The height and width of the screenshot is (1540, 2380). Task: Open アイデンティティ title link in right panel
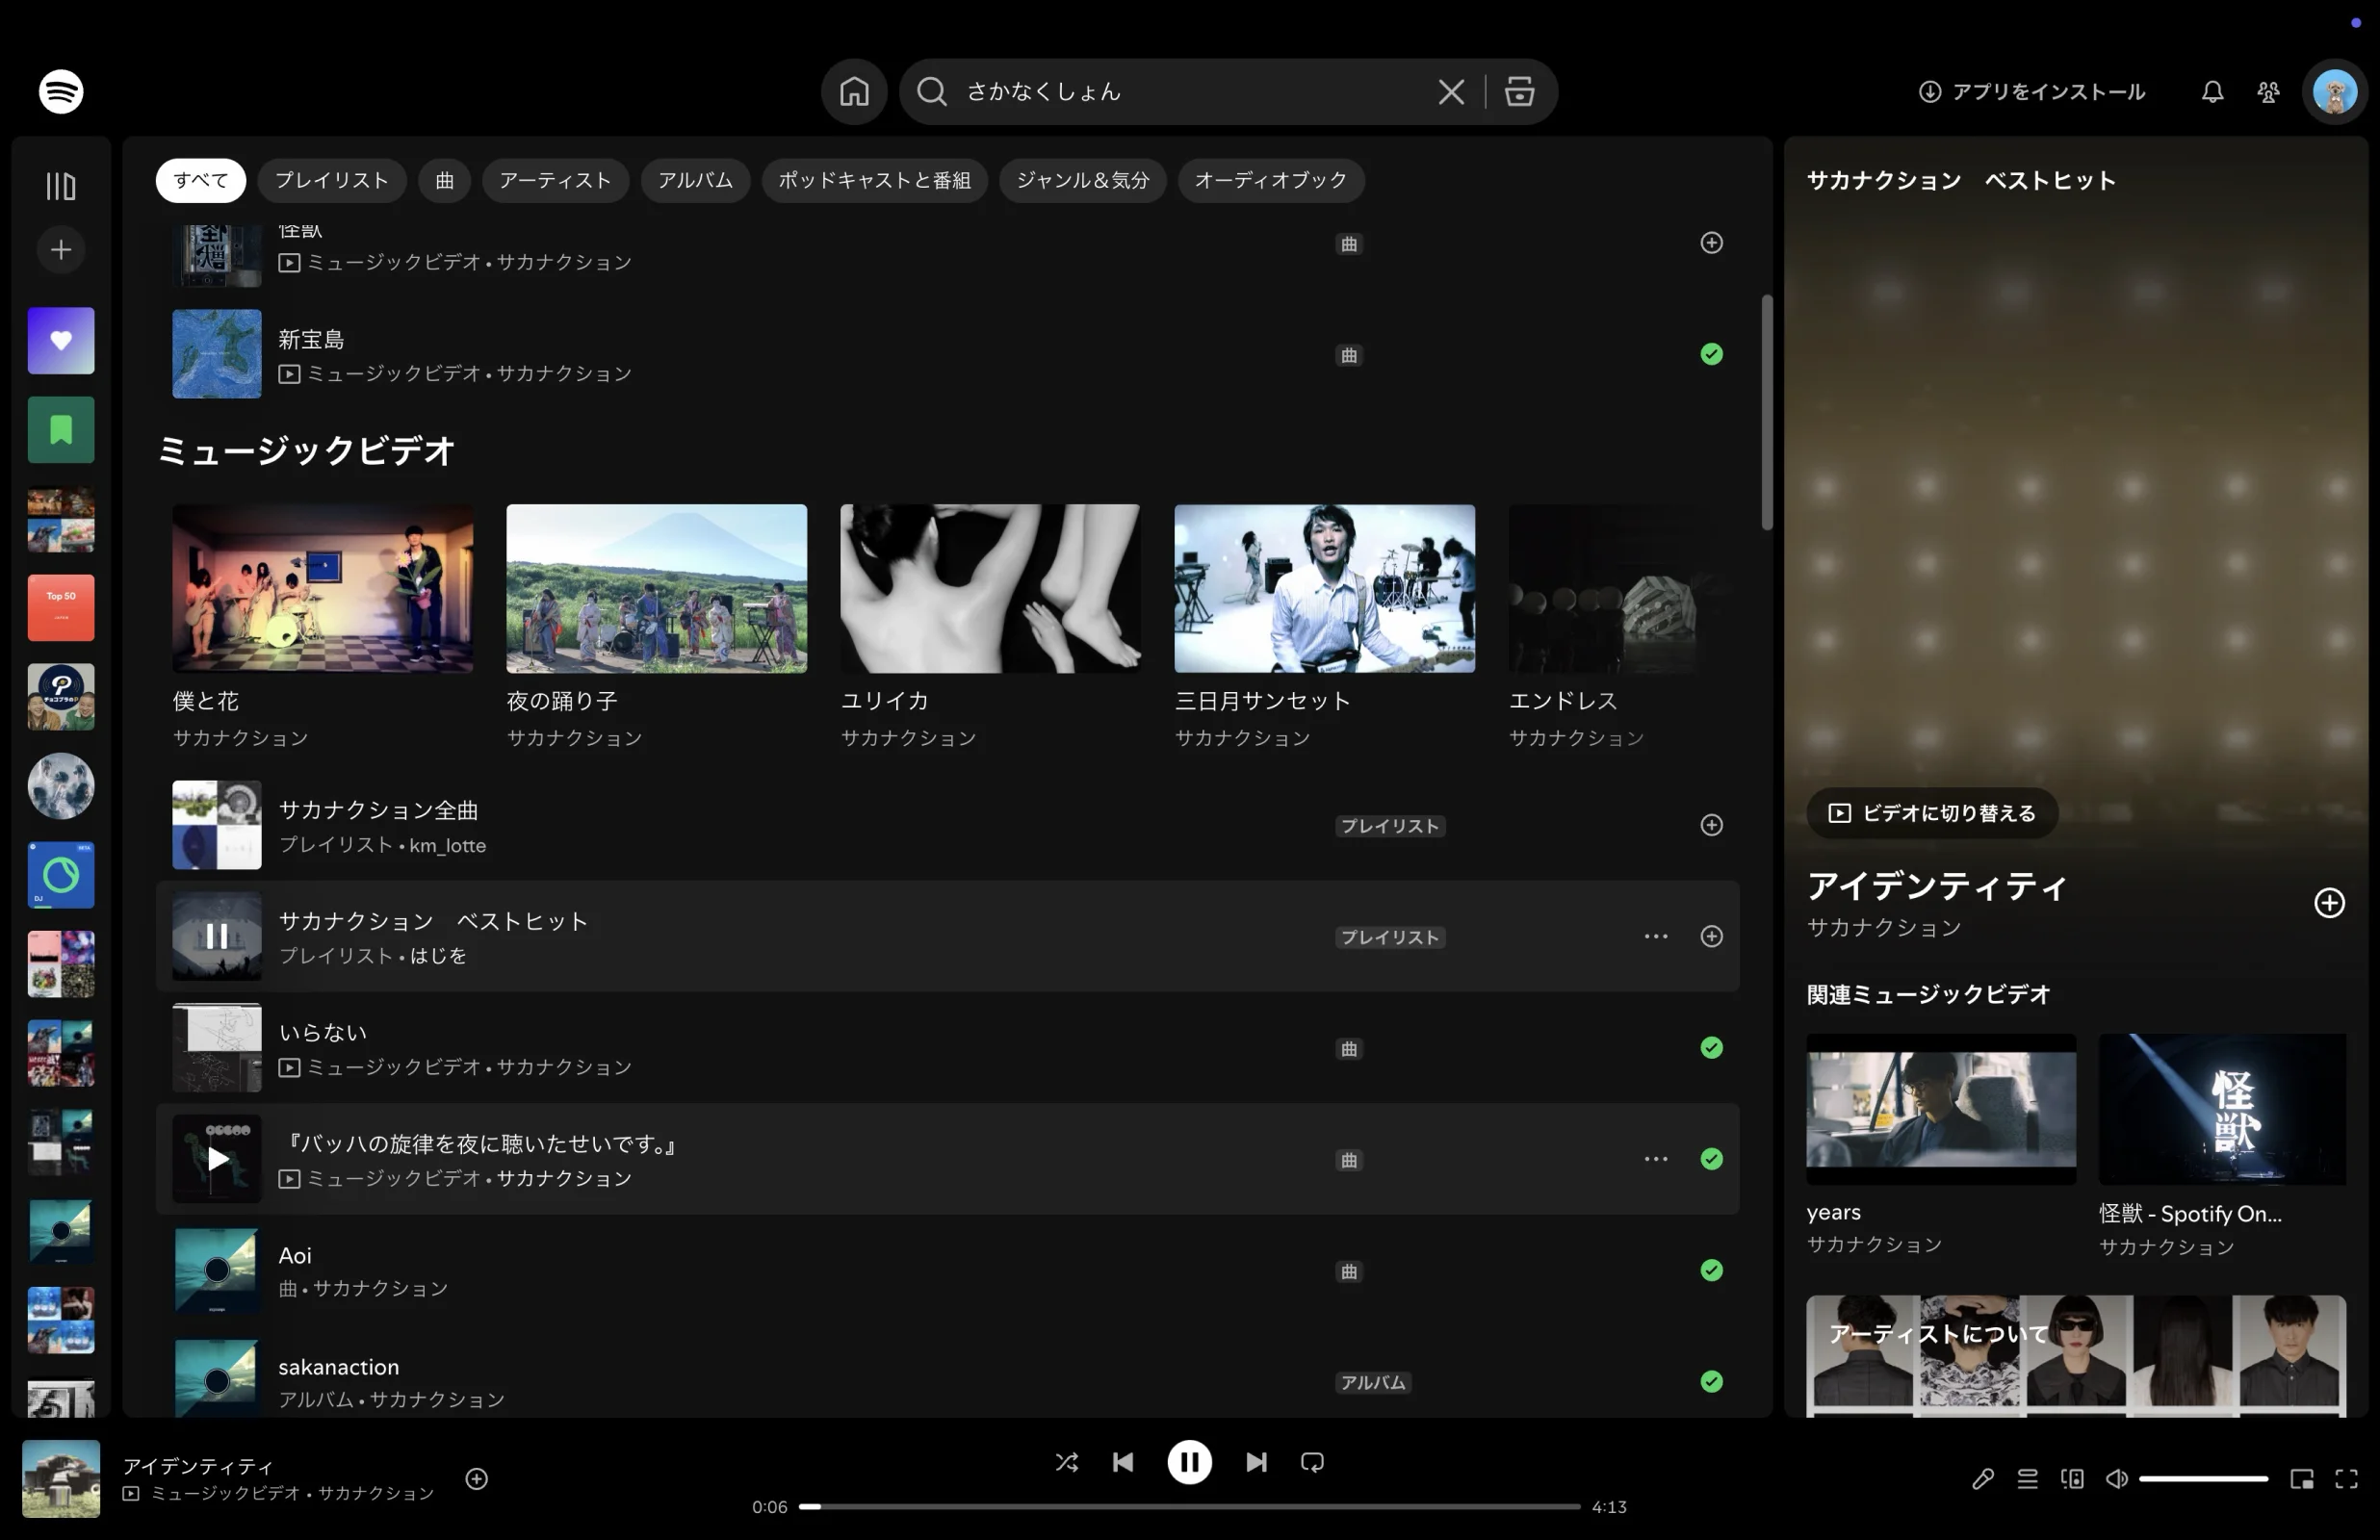pyautogui.click(x=1936, y=886)
